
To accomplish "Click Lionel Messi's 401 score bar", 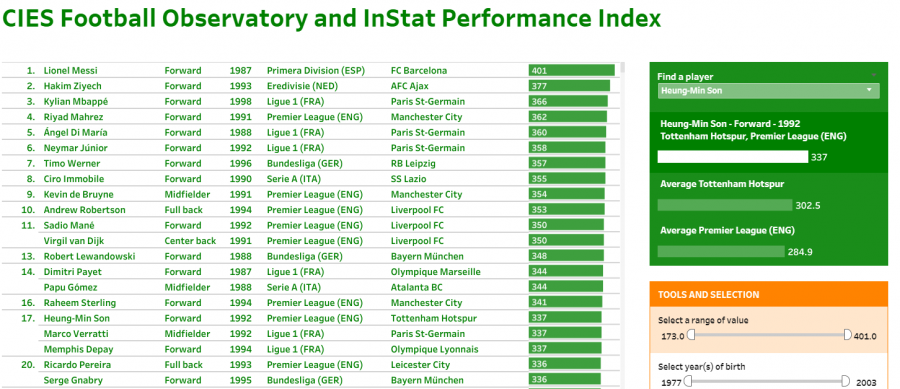I will 572,71.
